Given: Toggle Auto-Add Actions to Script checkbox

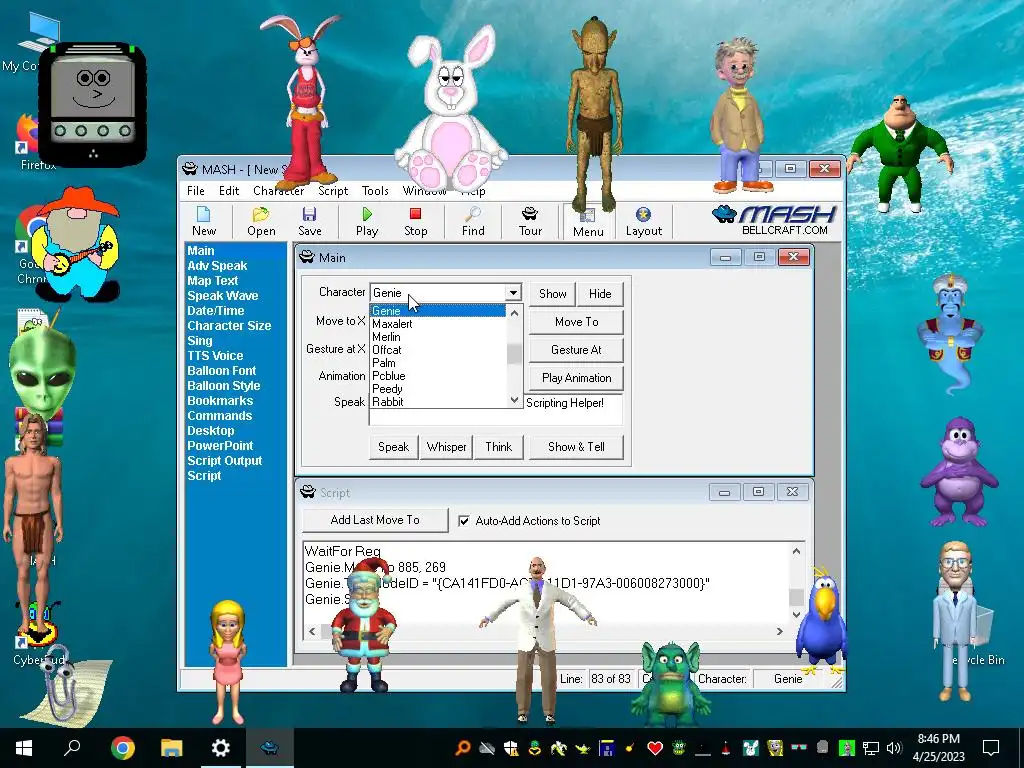Looking at the screenshot, I should 464,521.
